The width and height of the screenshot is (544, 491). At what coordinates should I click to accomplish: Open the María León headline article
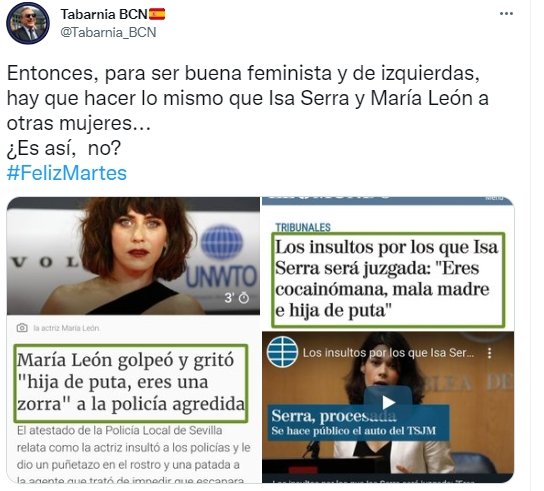tap(131, 383)
